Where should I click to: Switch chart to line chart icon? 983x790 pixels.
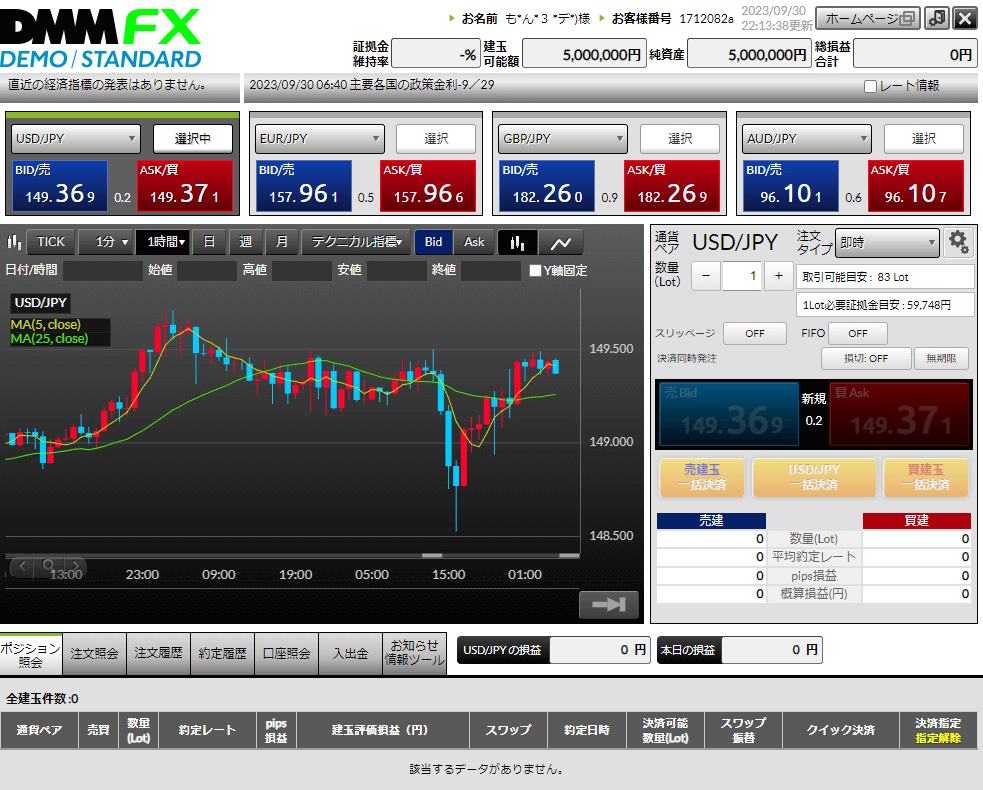[x=561, y=242]
